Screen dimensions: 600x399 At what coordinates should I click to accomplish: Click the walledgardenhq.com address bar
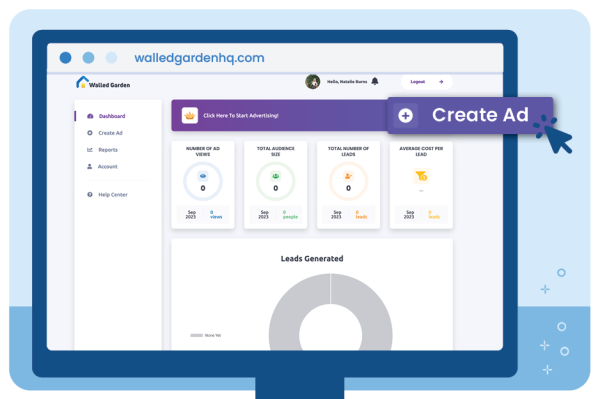(199, 58)
